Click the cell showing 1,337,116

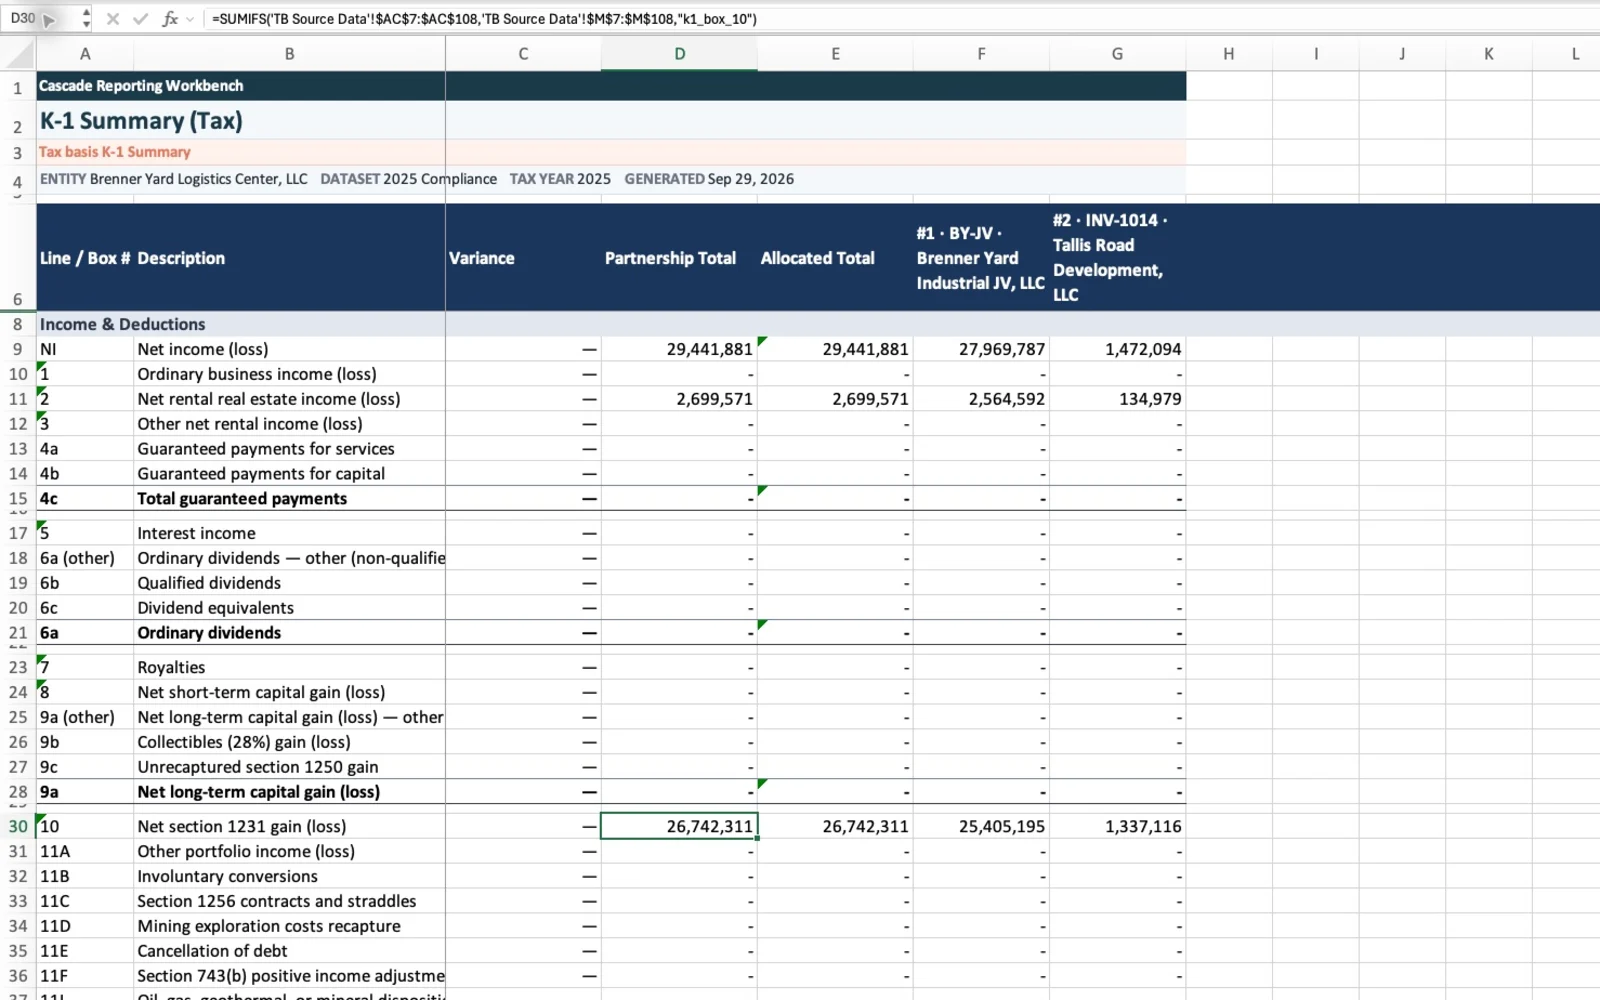[1117, 826]
